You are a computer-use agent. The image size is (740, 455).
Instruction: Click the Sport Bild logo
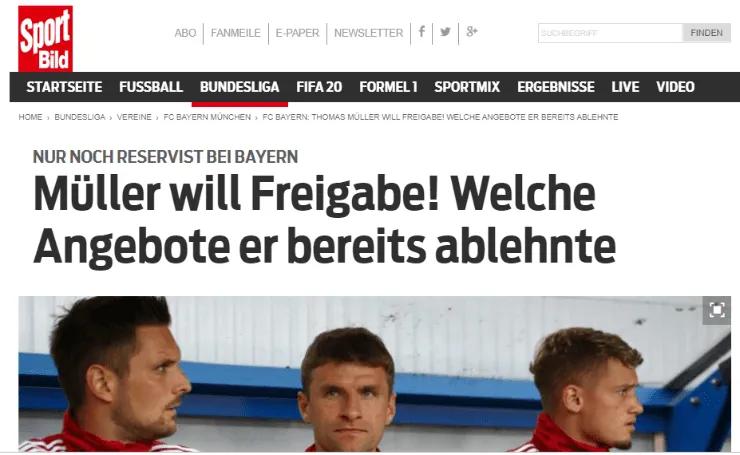pos(45,39)
